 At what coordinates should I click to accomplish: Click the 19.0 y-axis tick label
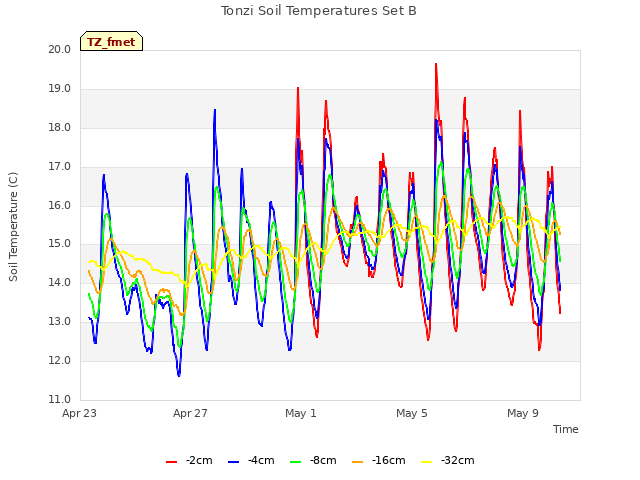tap(60, 89)
